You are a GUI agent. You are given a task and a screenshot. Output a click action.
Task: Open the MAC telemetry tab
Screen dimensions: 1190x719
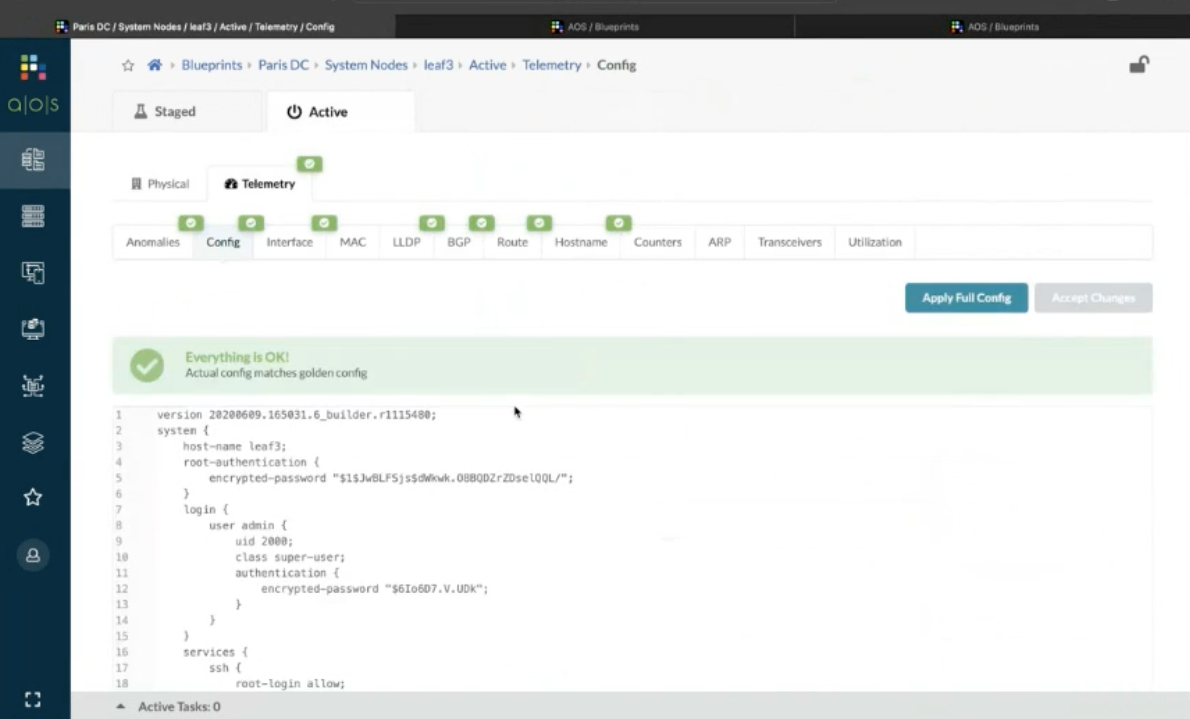click(352, 242)
